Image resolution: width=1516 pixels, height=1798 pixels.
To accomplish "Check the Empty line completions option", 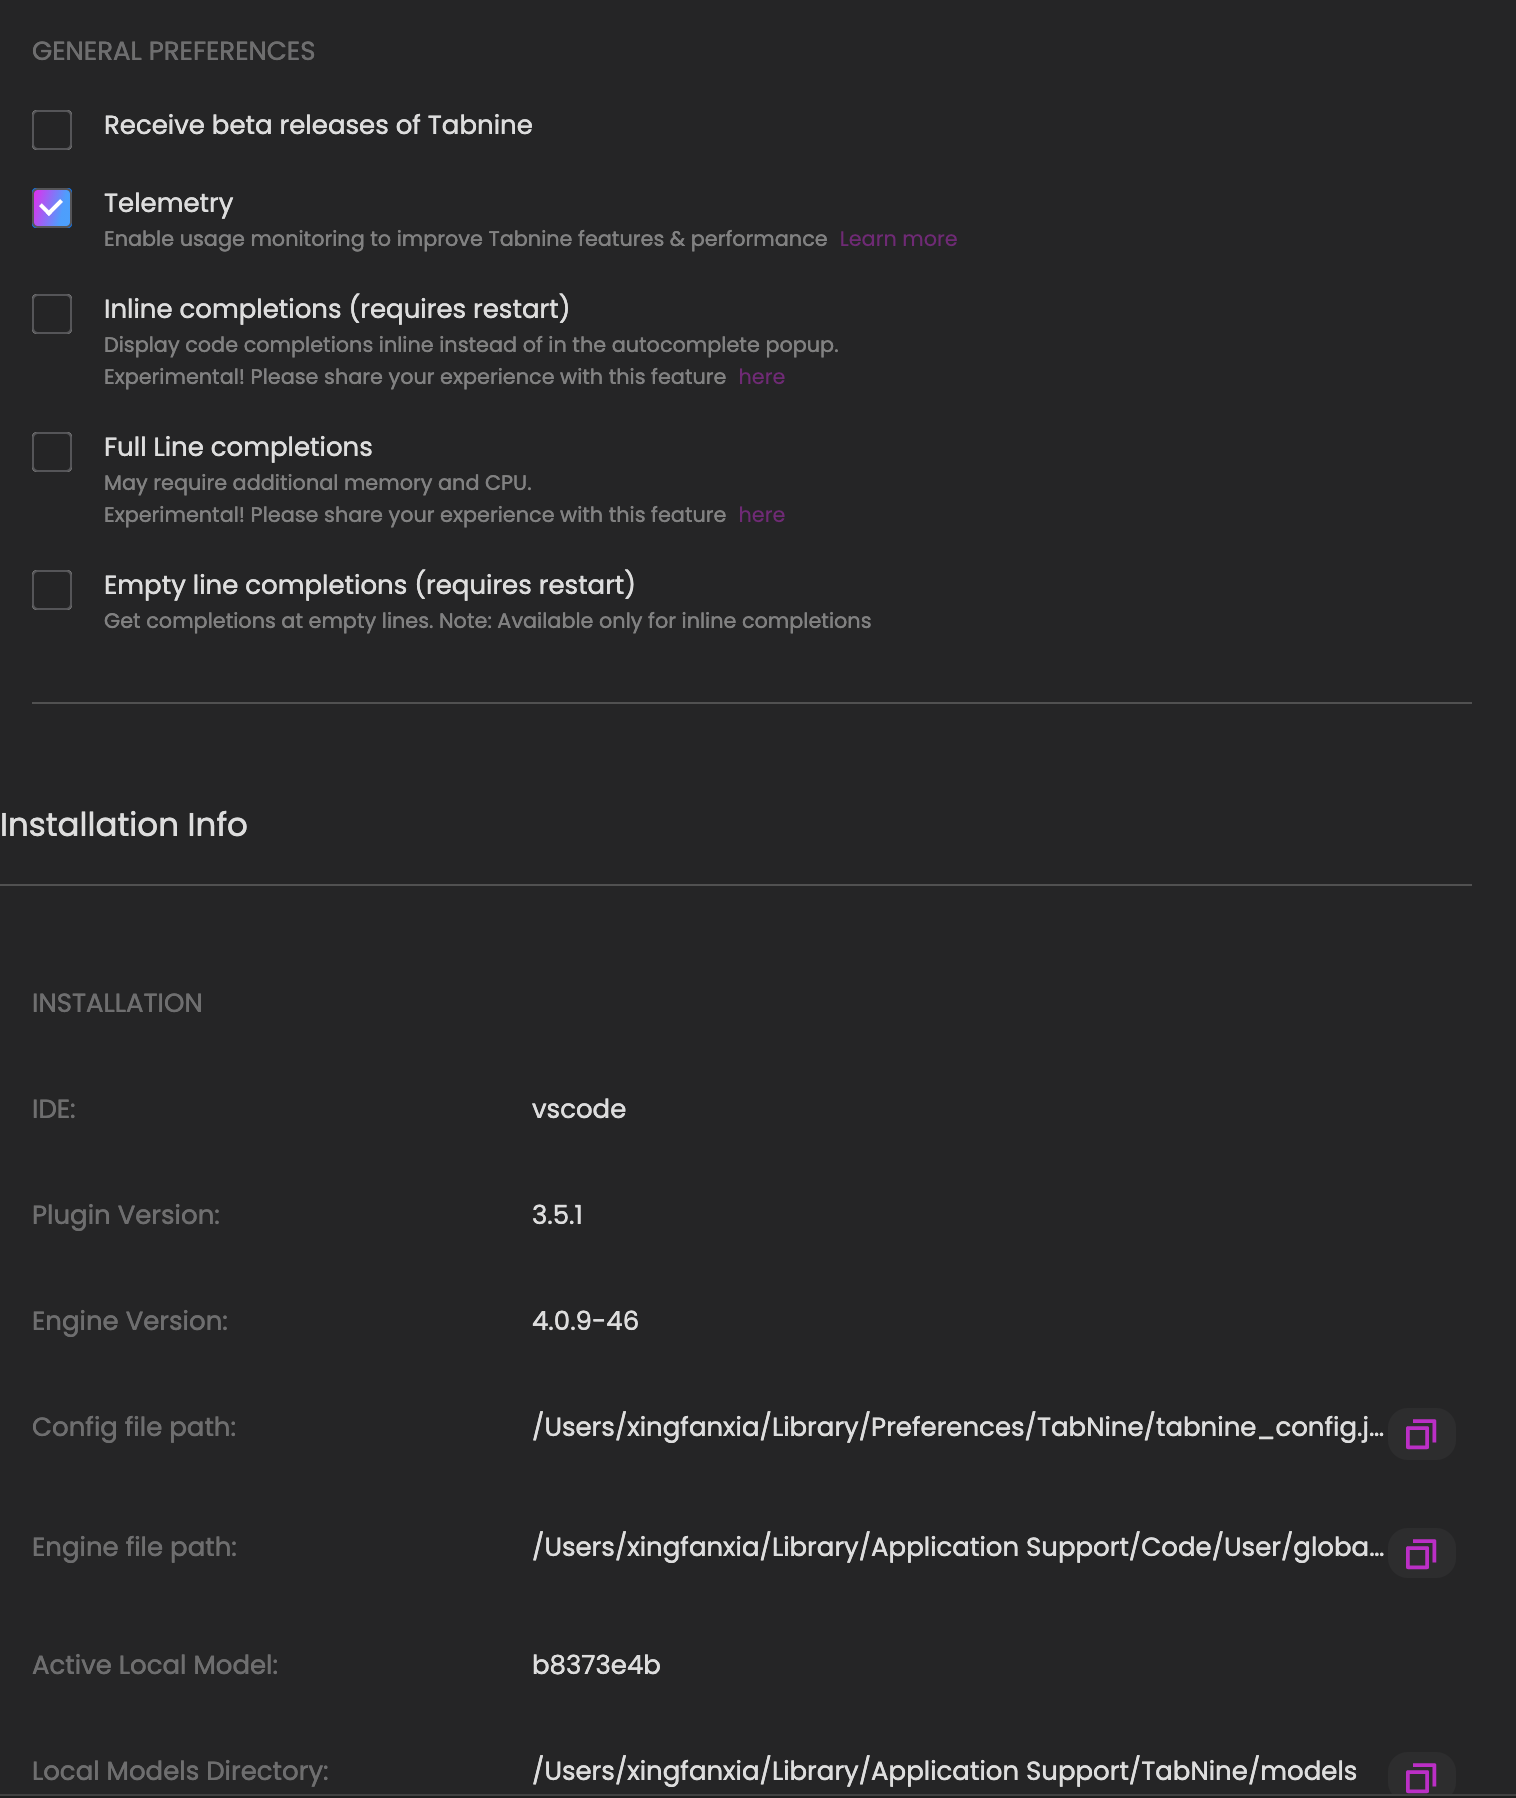I will (52, 590).
